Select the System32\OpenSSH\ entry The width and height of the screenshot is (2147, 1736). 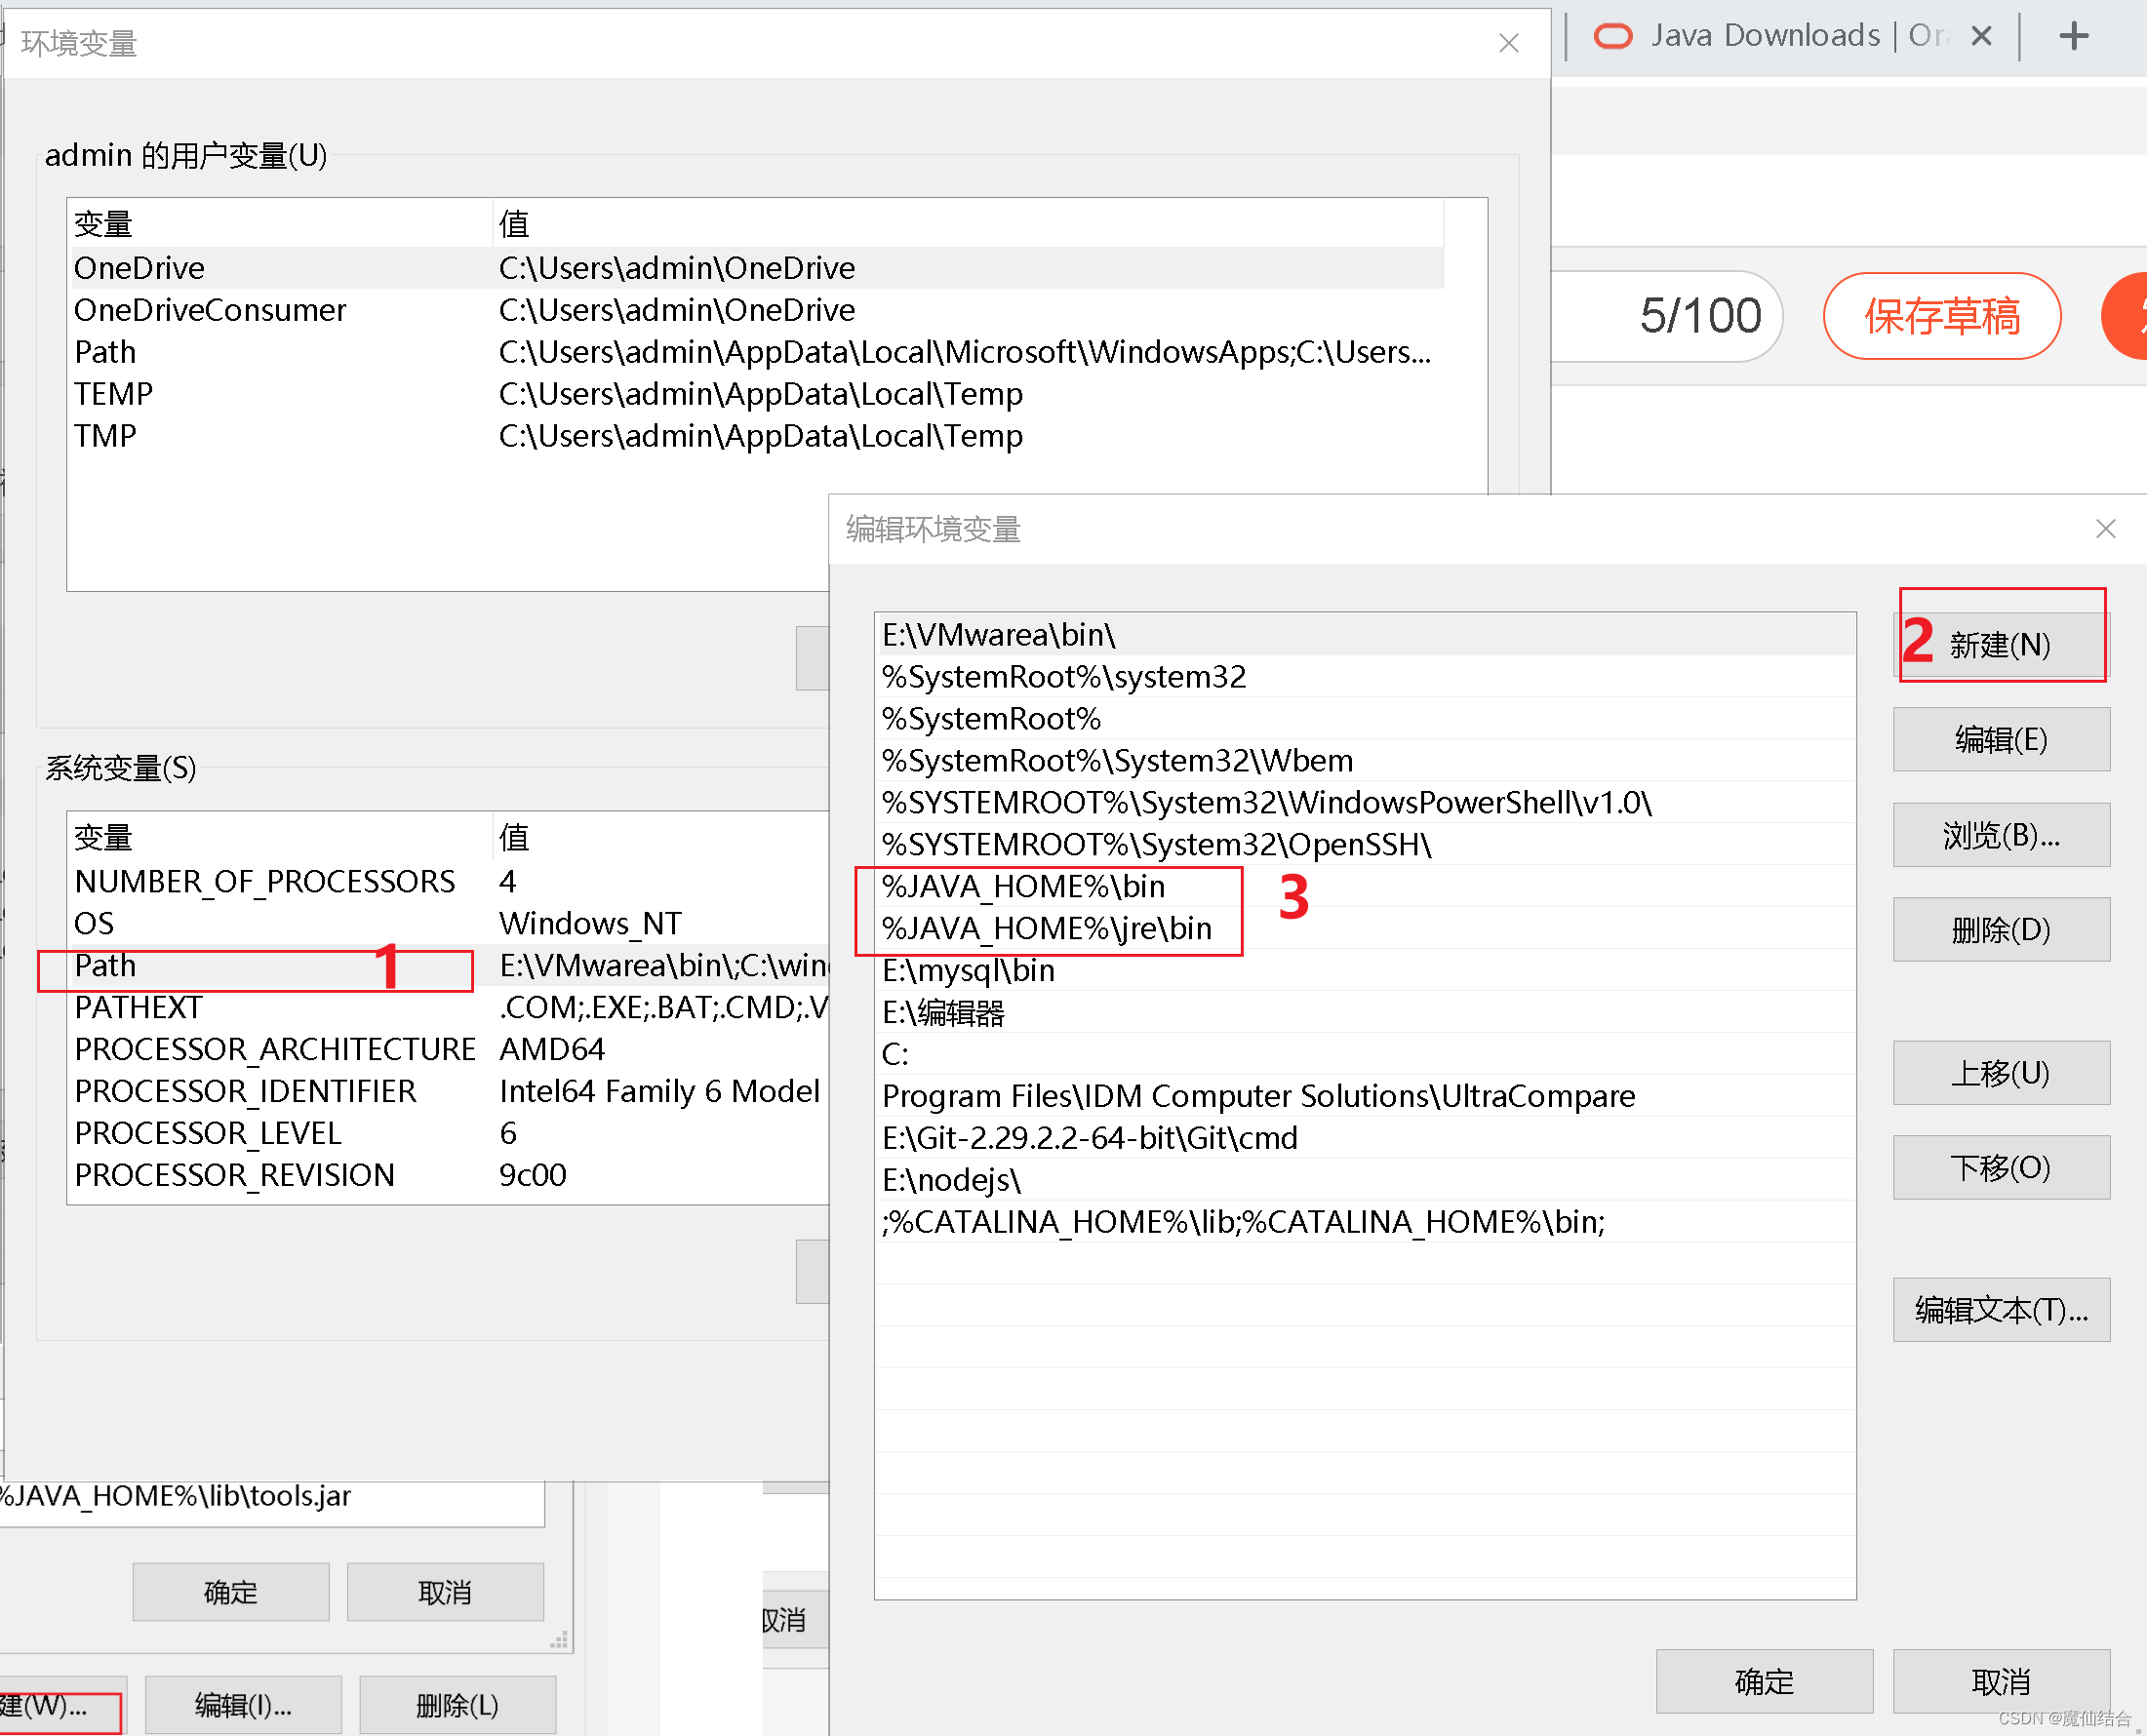[x=1365, y=845]
